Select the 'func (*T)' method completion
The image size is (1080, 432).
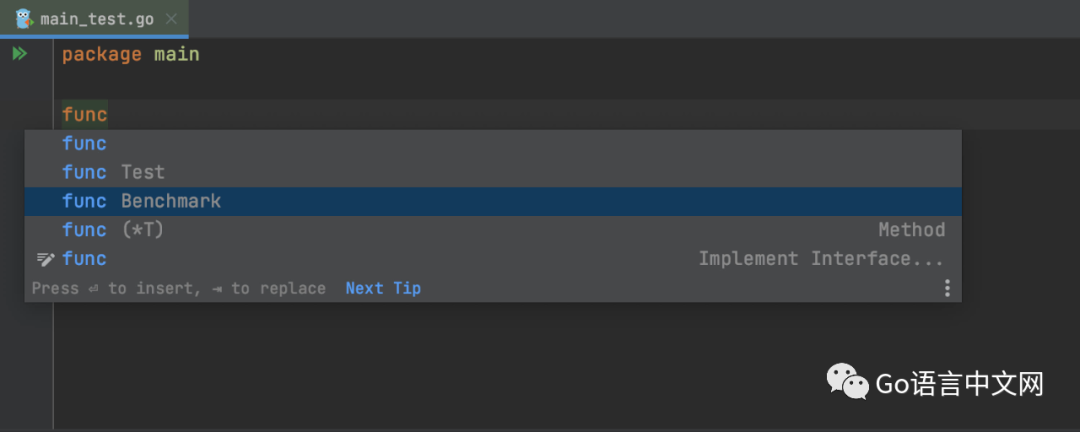point(112,230)
